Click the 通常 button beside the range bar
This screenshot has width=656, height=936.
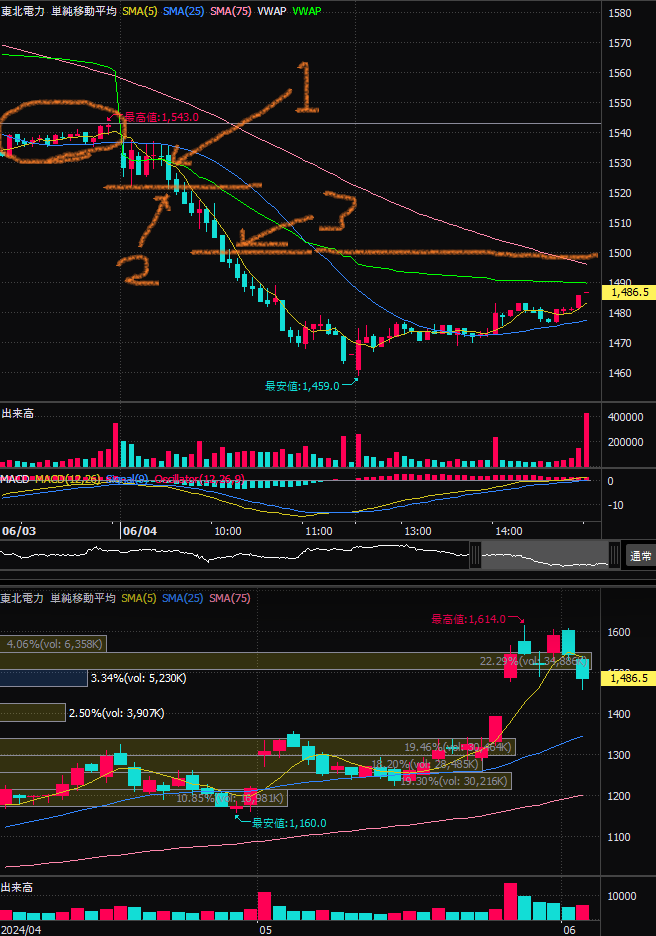(640, 556)
